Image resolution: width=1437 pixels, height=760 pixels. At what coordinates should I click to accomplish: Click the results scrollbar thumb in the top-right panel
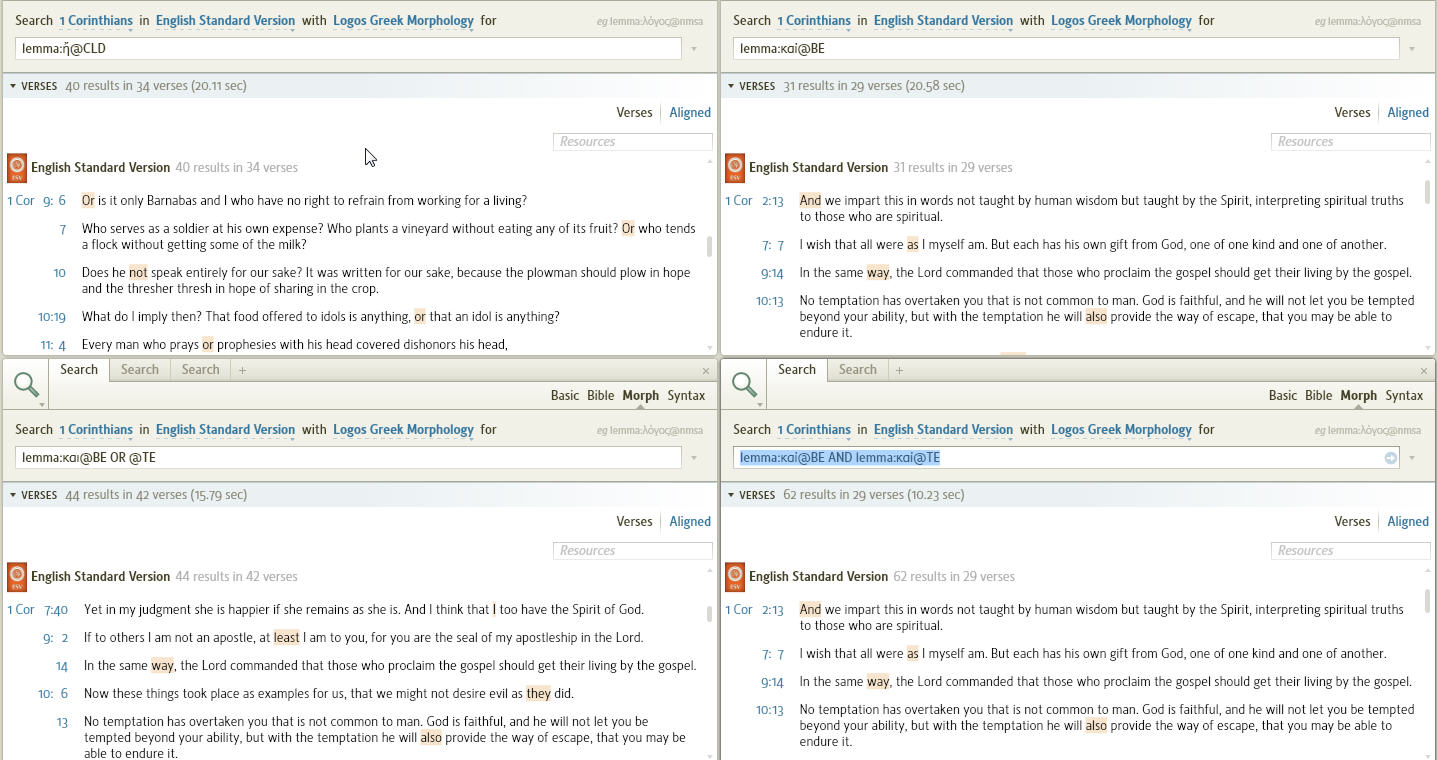pos(1428,191)
